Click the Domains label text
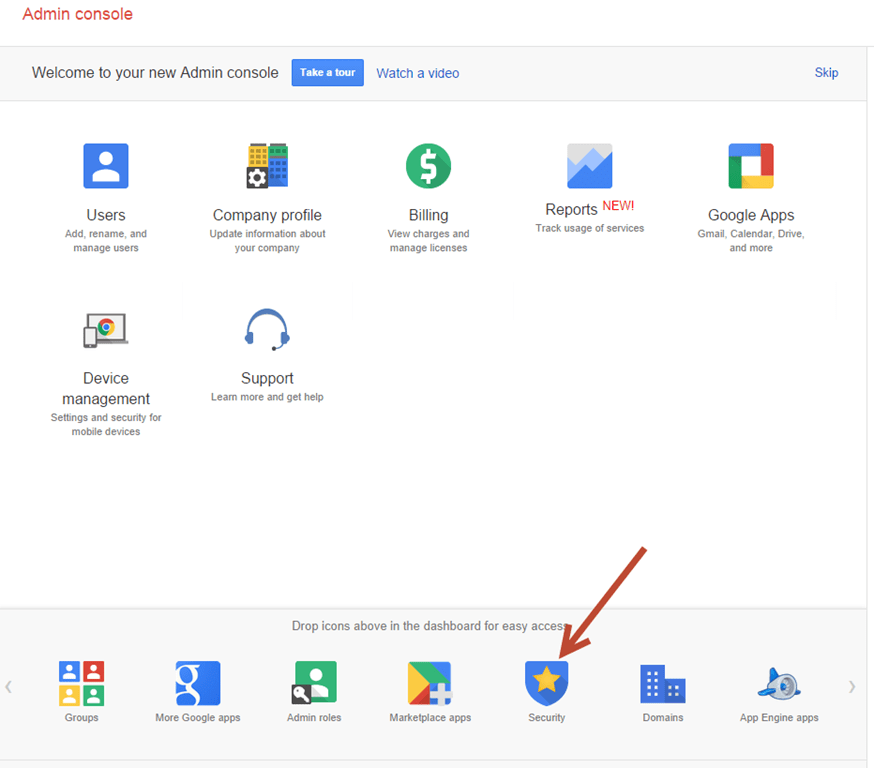Screen dimensions: 874x768 coord(663,717)
